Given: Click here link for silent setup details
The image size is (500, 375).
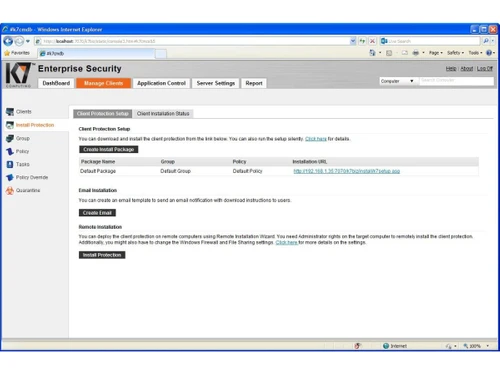Looking at the screenshot, I should point(316,139).
